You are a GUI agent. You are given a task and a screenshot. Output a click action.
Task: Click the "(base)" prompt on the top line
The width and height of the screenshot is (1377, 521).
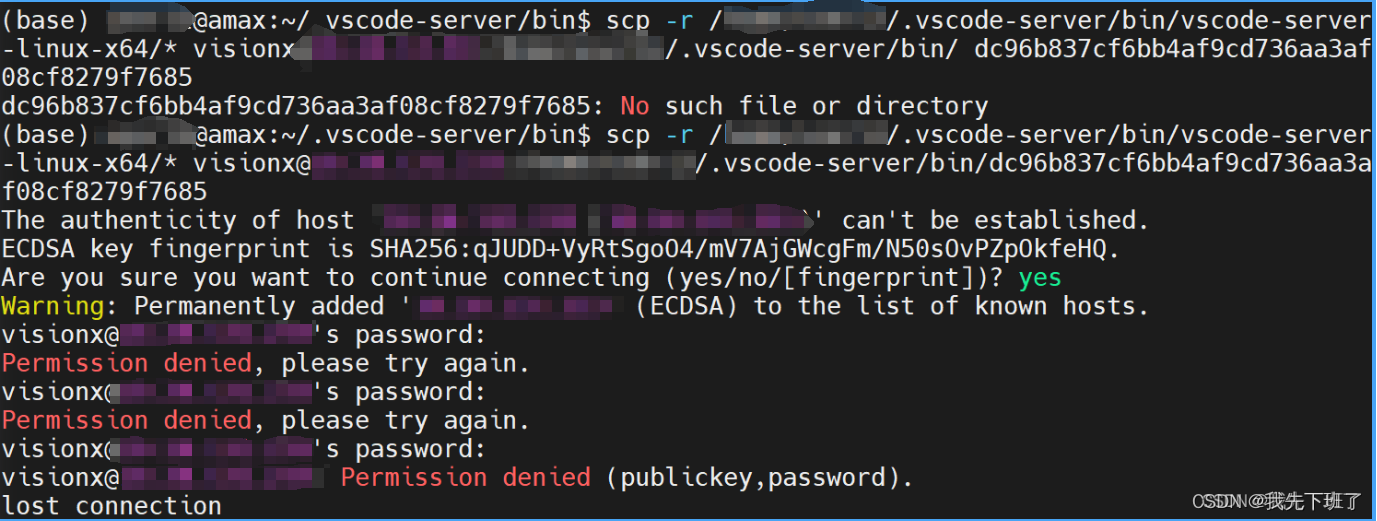point(46,20)
